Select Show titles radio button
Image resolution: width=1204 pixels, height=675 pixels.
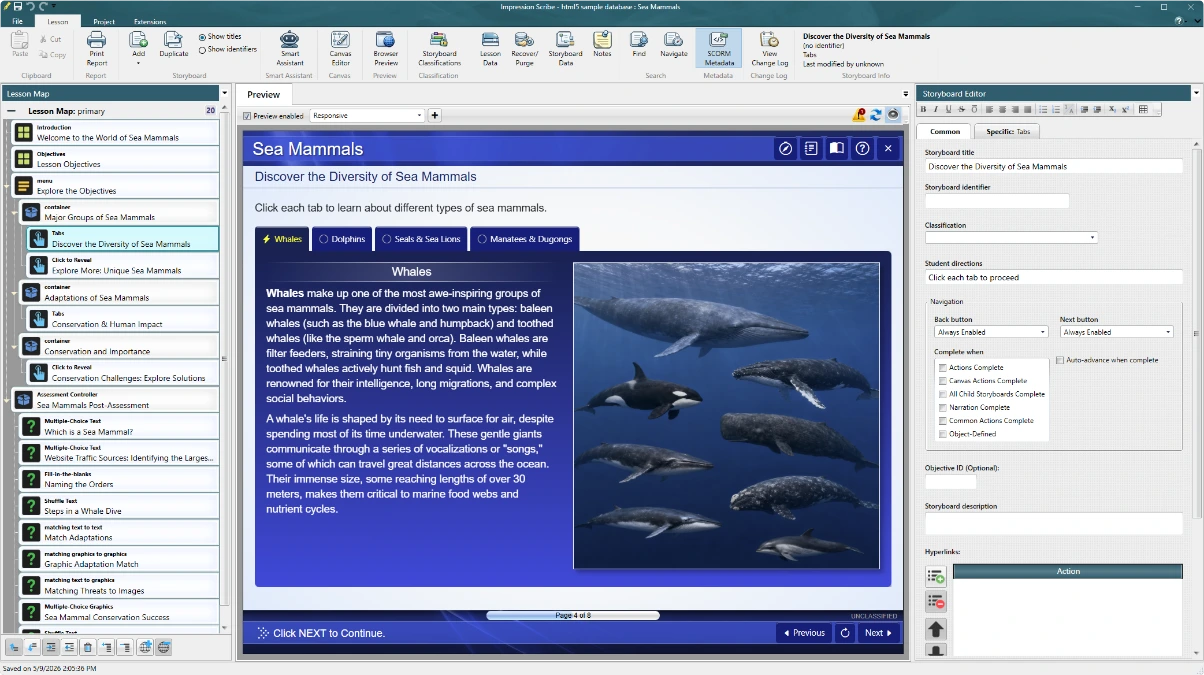pyautogui.click(x=203, y=37)
